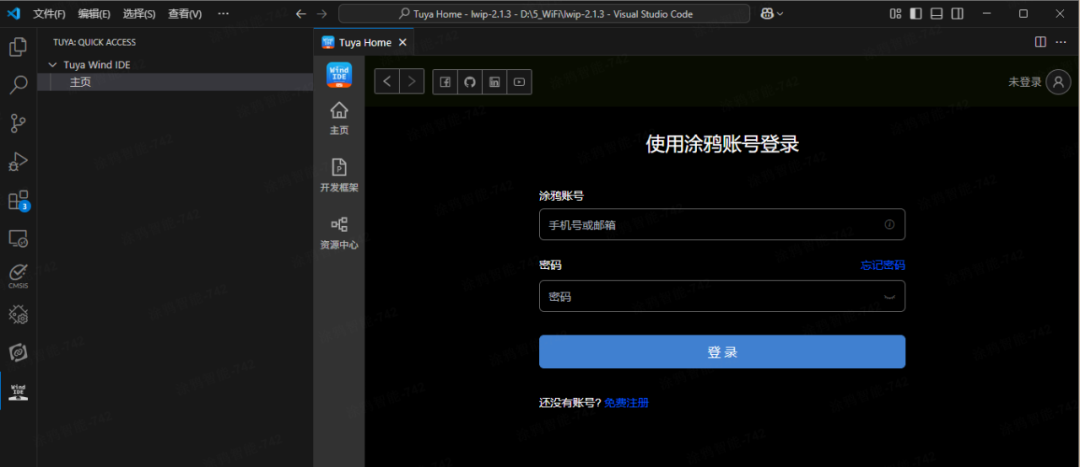Click the forward arrow in Tuya Home toolbar

[x=412, y=82]
